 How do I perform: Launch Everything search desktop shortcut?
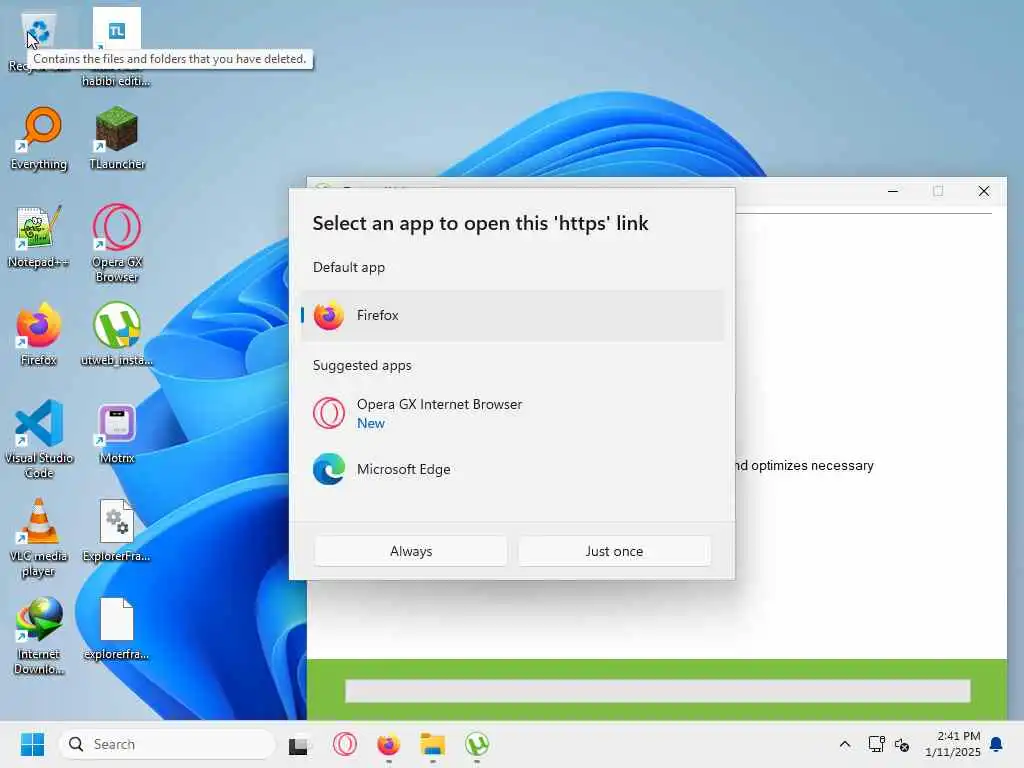[39, 138]
